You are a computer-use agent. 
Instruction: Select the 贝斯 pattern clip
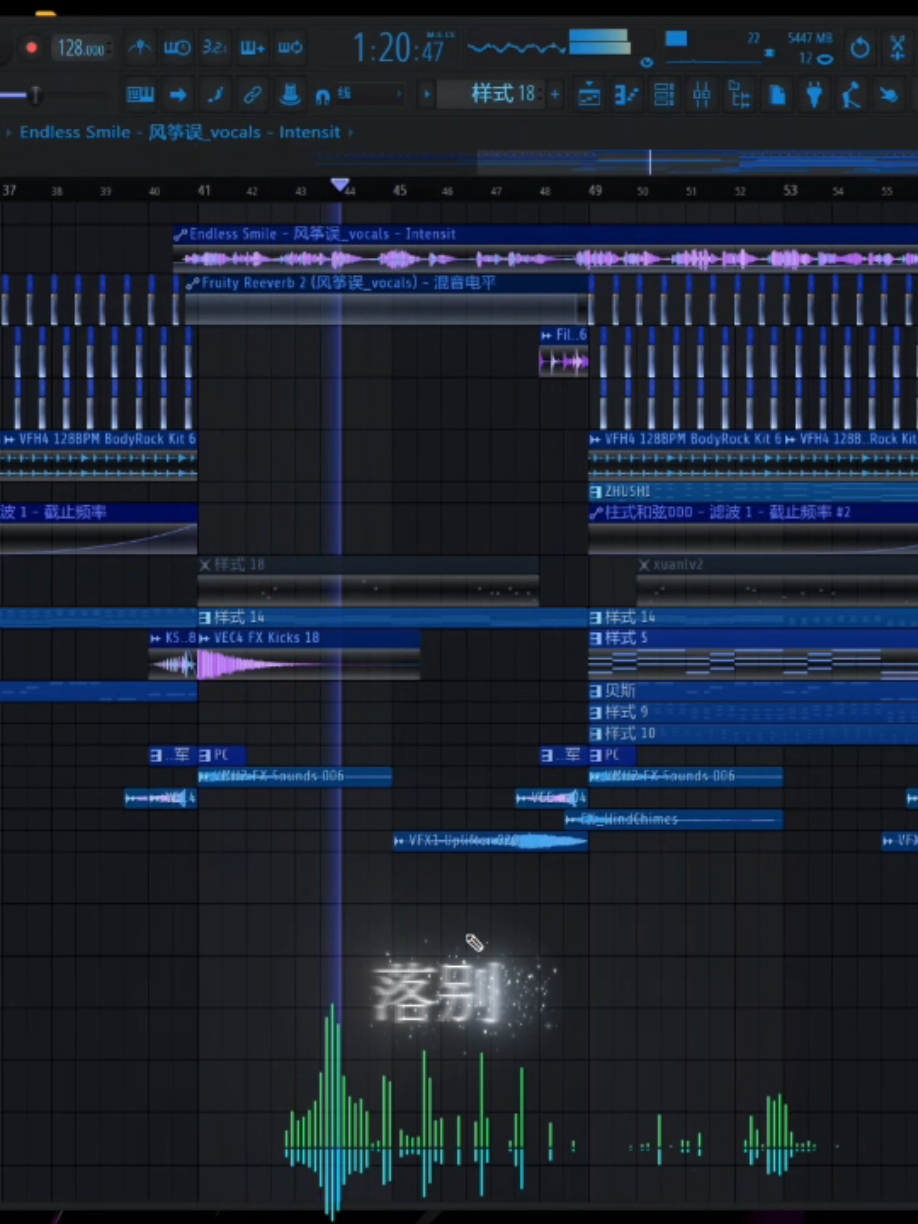coord(753,691)
